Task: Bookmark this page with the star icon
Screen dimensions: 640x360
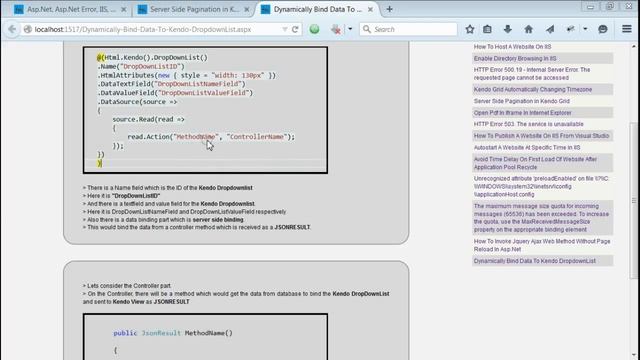Action: tap(470, 29)
